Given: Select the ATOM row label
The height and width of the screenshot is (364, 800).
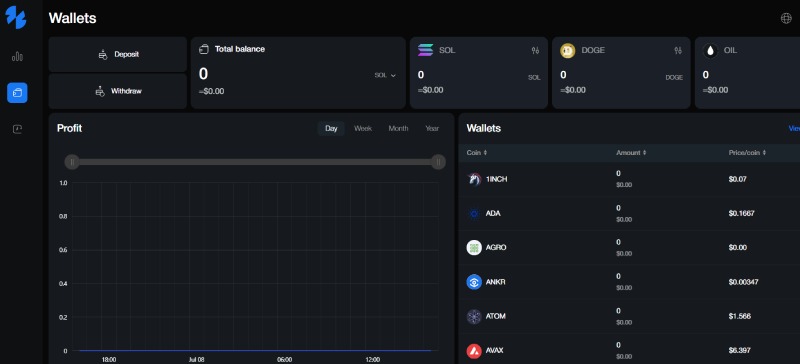Looking at the screenshot, I should pos(495,316).
